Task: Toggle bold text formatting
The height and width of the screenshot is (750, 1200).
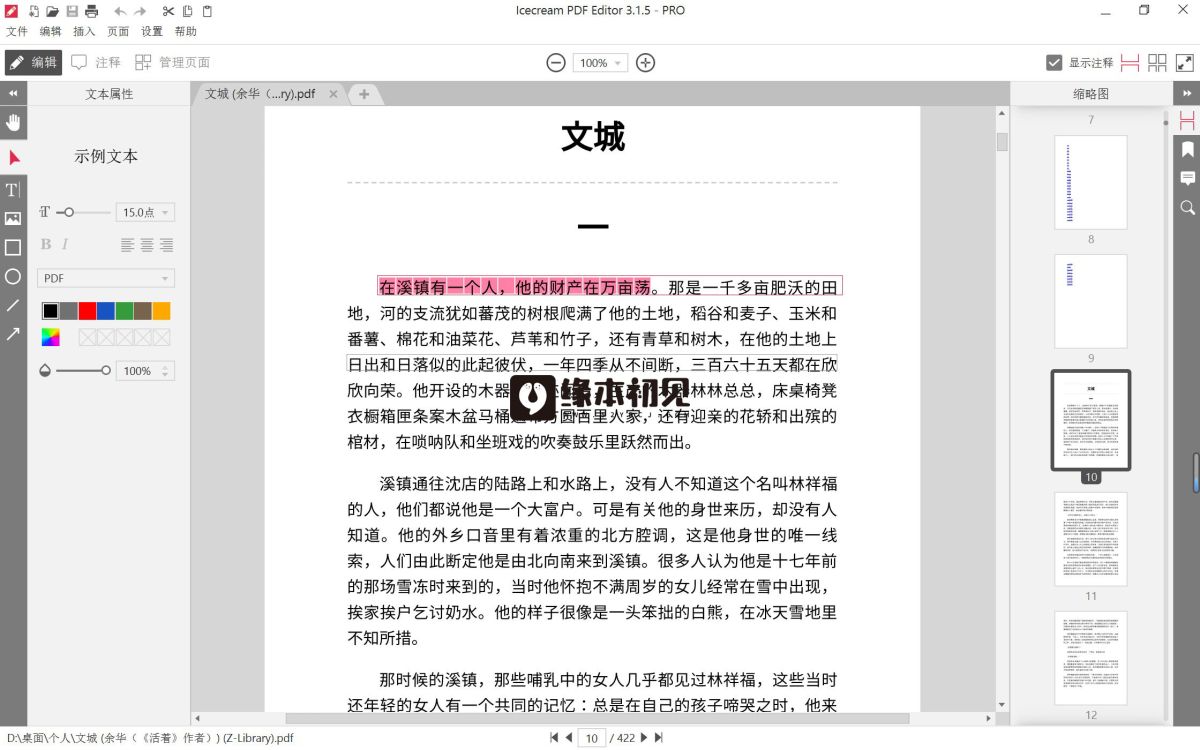Action: pos(45,245)
